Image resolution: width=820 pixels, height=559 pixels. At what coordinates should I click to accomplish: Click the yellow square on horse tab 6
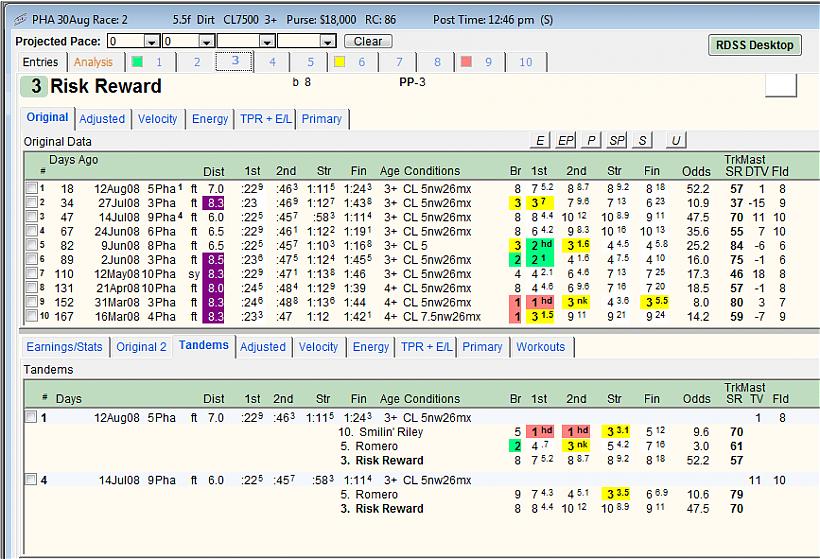(339, 62)
